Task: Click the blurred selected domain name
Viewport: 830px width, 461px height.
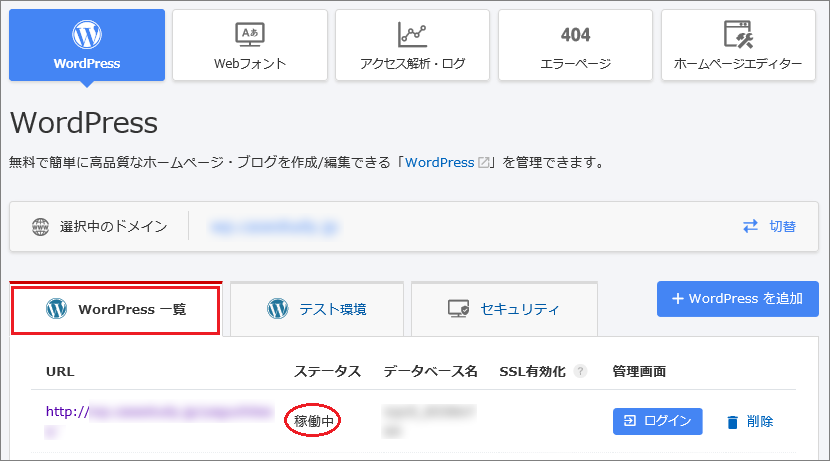Action: point(274,227)
